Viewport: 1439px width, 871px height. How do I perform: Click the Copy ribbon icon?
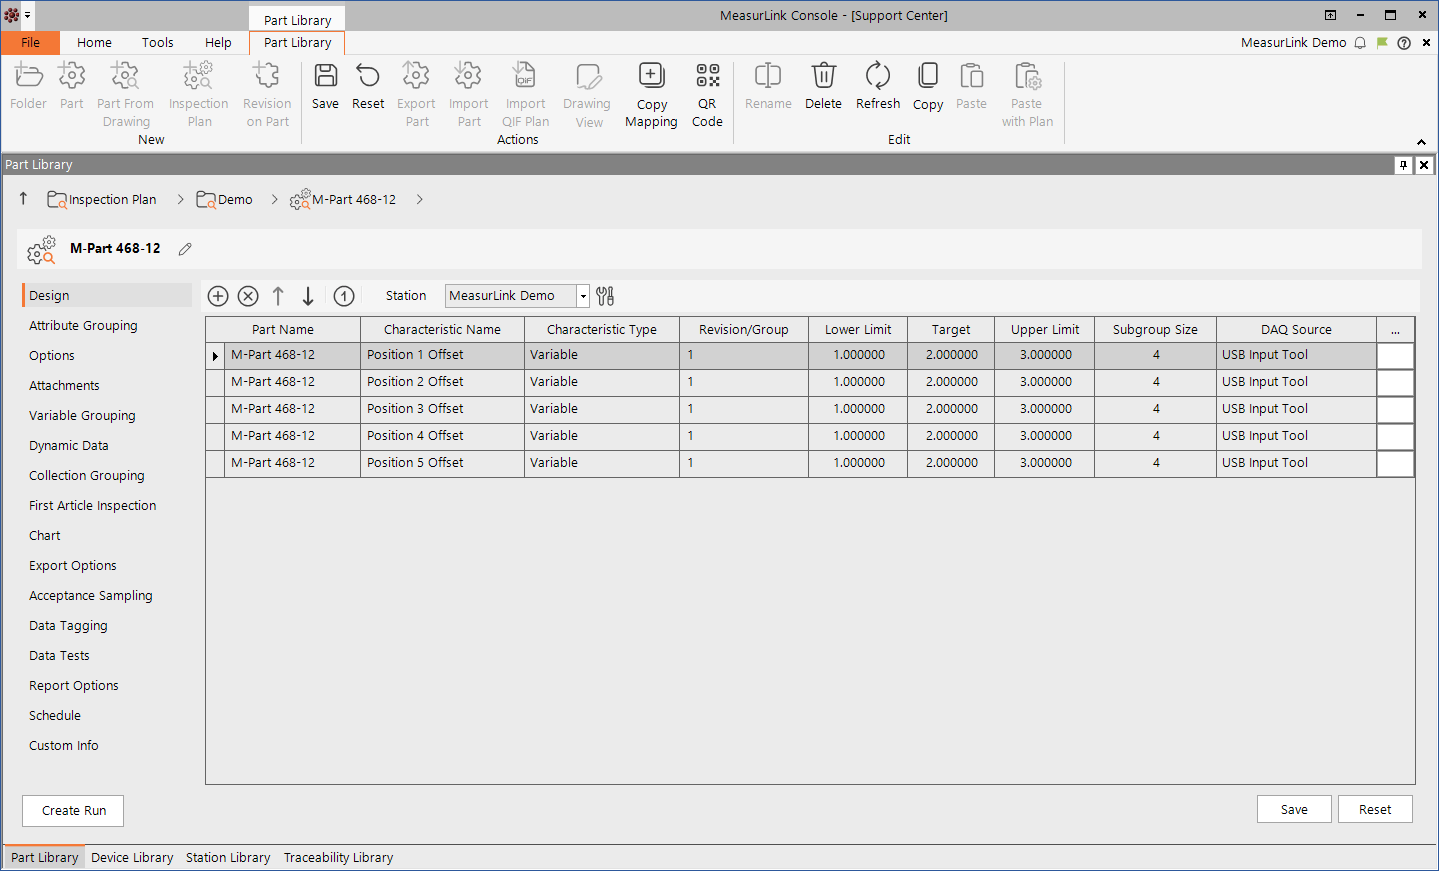[928, 76]
